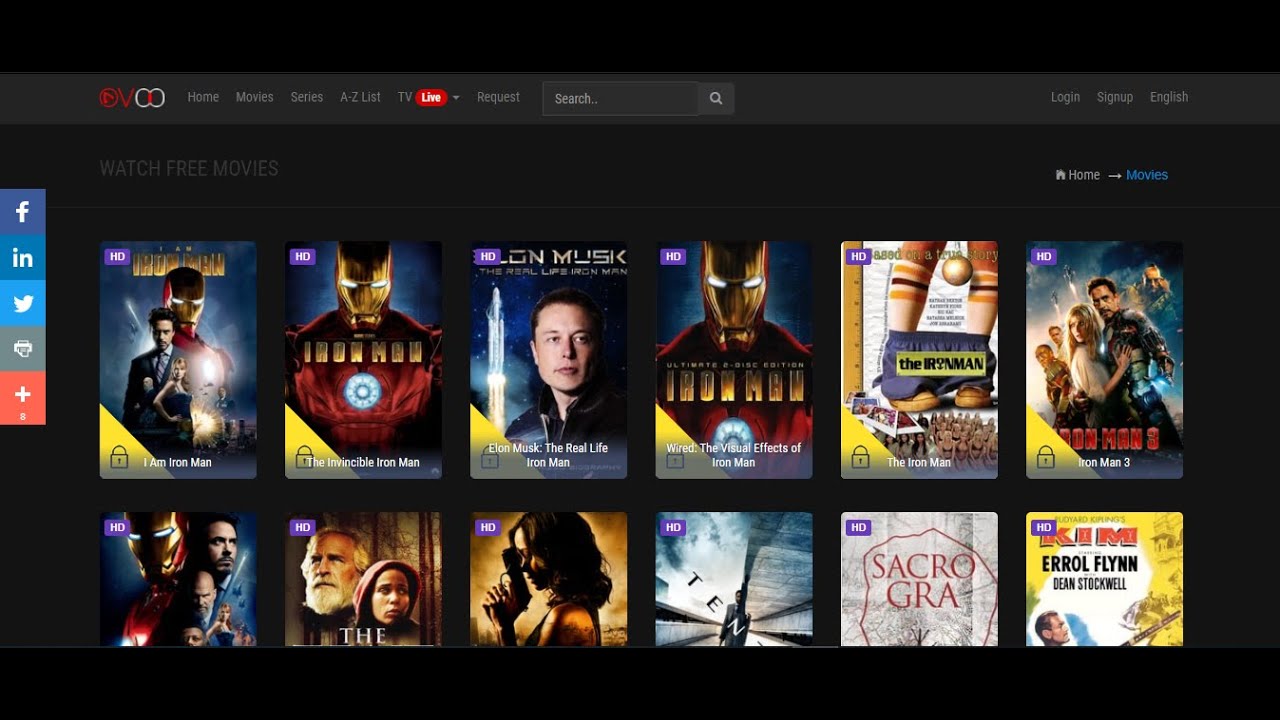Go to Home in navbar
Image resolution: width=1280 pixels, height=720 pixels.
pyautogui.click(x=203, y=97)
